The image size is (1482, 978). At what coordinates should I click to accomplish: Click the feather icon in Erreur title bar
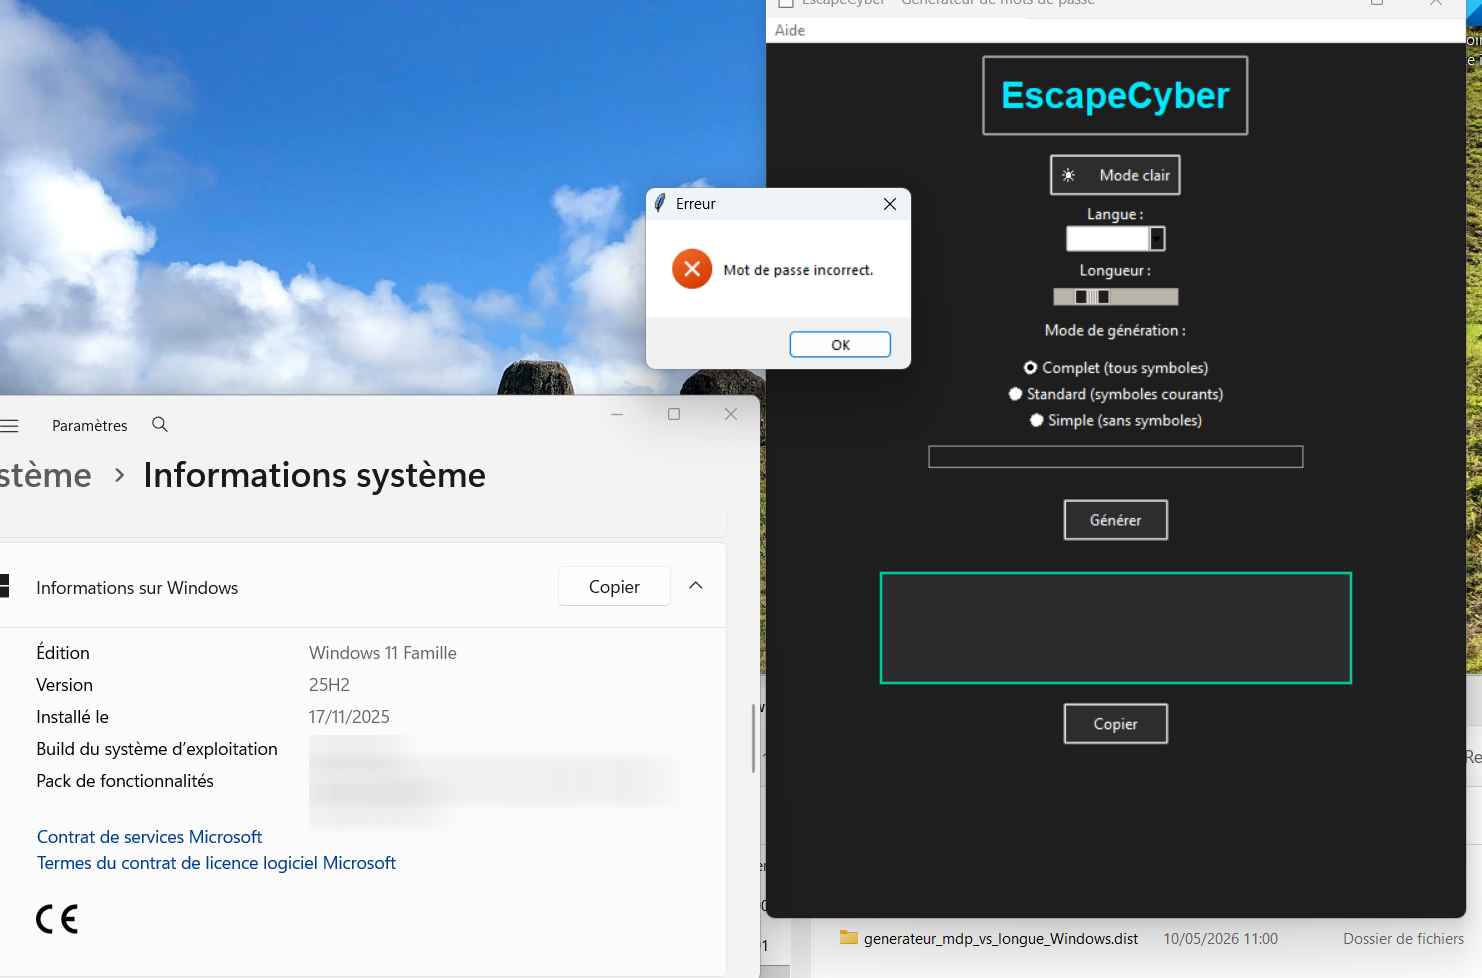coord(660,204)
